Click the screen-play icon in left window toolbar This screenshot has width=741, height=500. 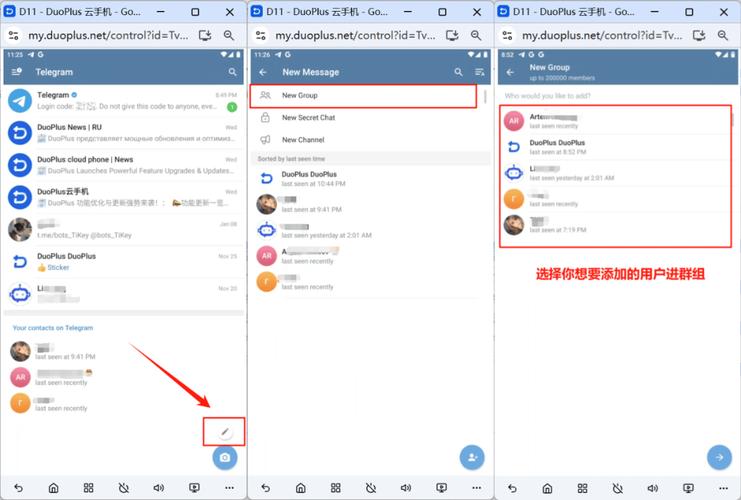coord(194,488)
